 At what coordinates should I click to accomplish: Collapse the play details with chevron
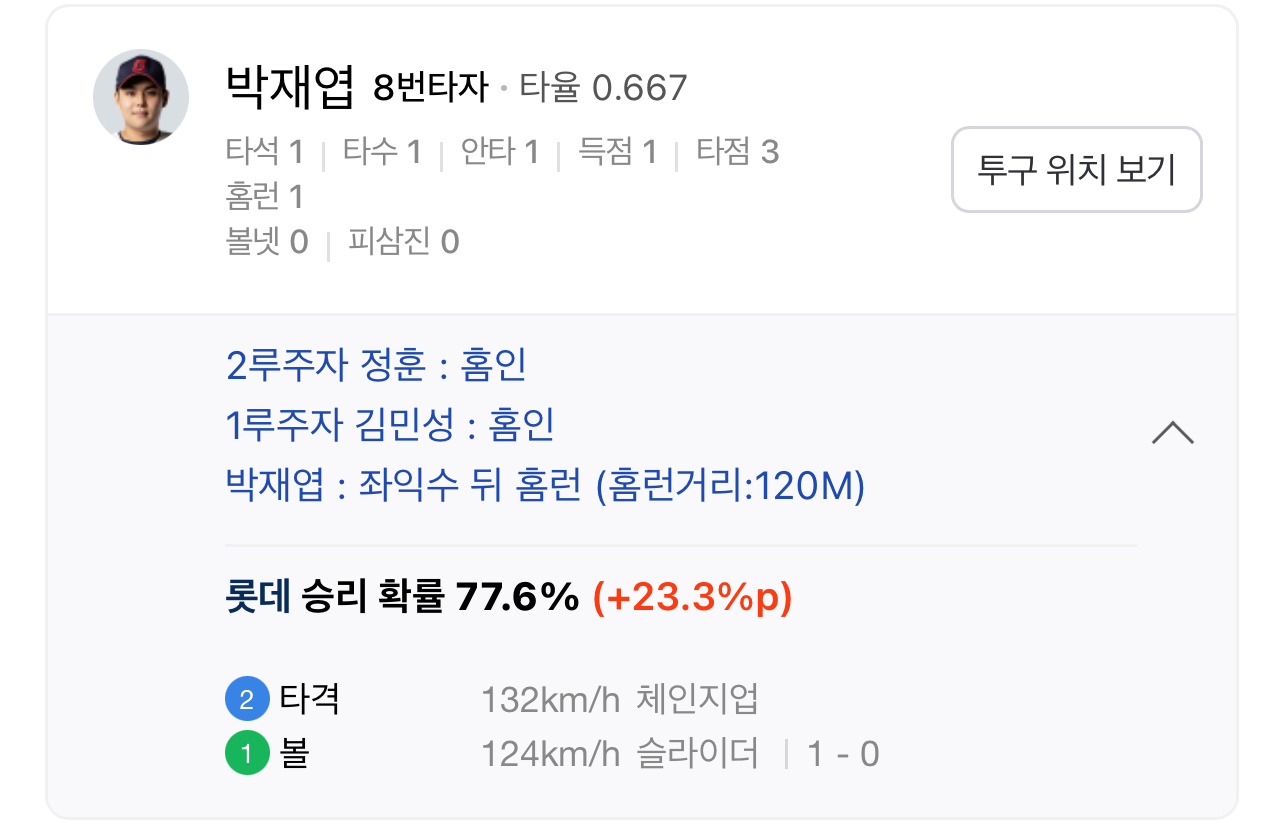tap(1173, 432)
